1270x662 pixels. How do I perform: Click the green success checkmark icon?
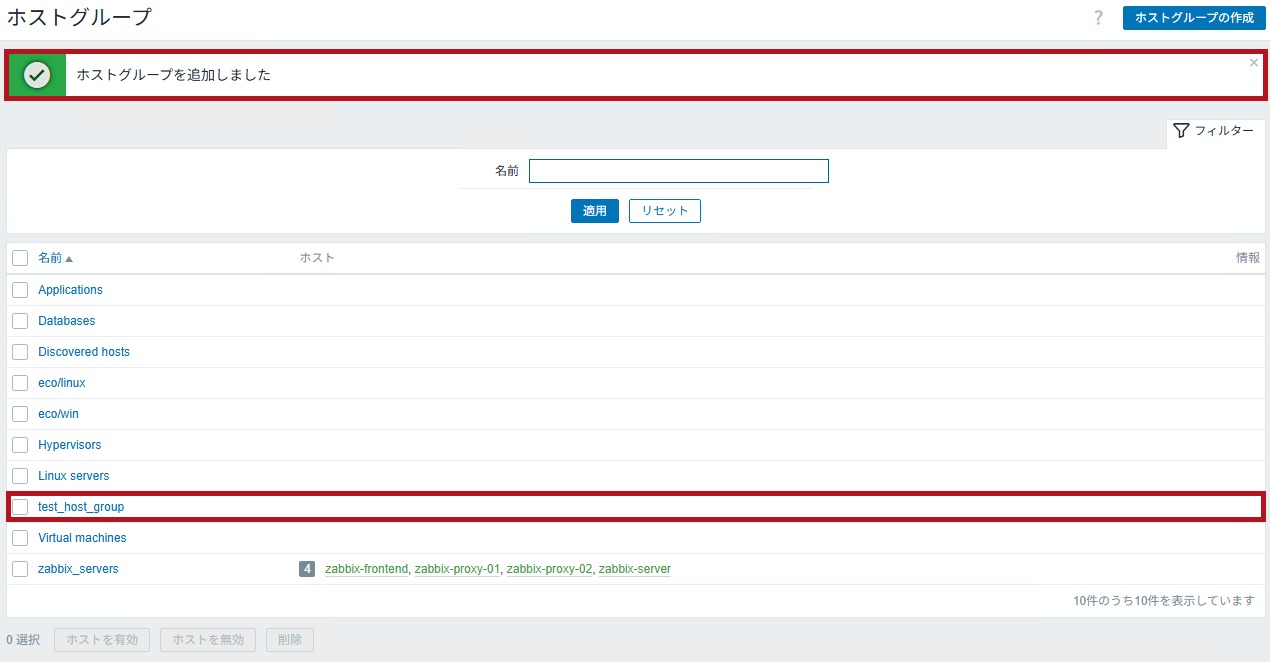[x=37, y=75]
